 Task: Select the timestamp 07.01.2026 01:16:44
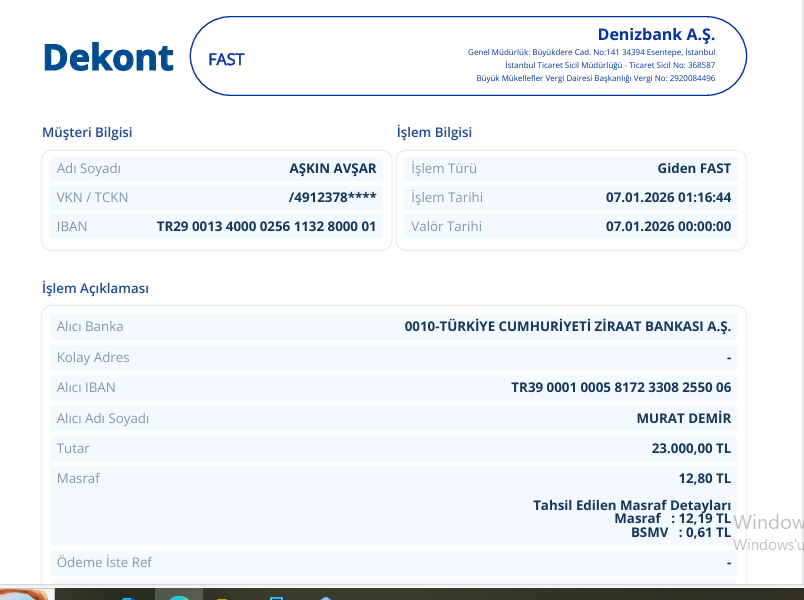pyautogui.click(x=669, y=197)
